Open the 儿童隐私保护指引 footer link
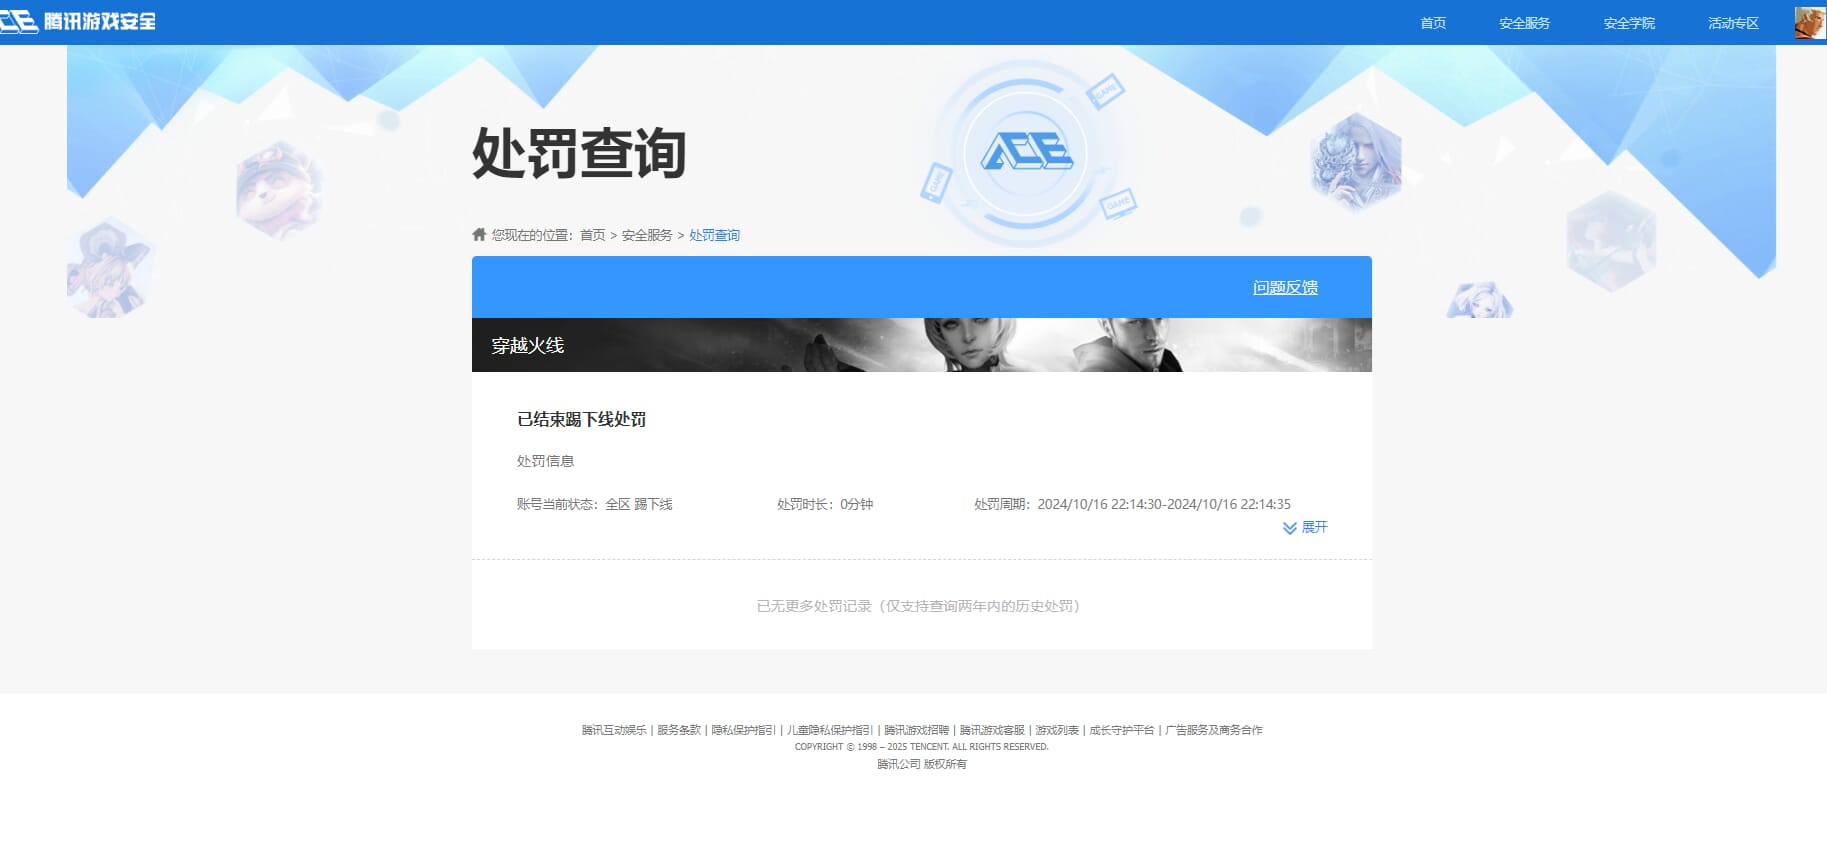The width and height of the screenshot is (1827, 845). pos(829,730)
